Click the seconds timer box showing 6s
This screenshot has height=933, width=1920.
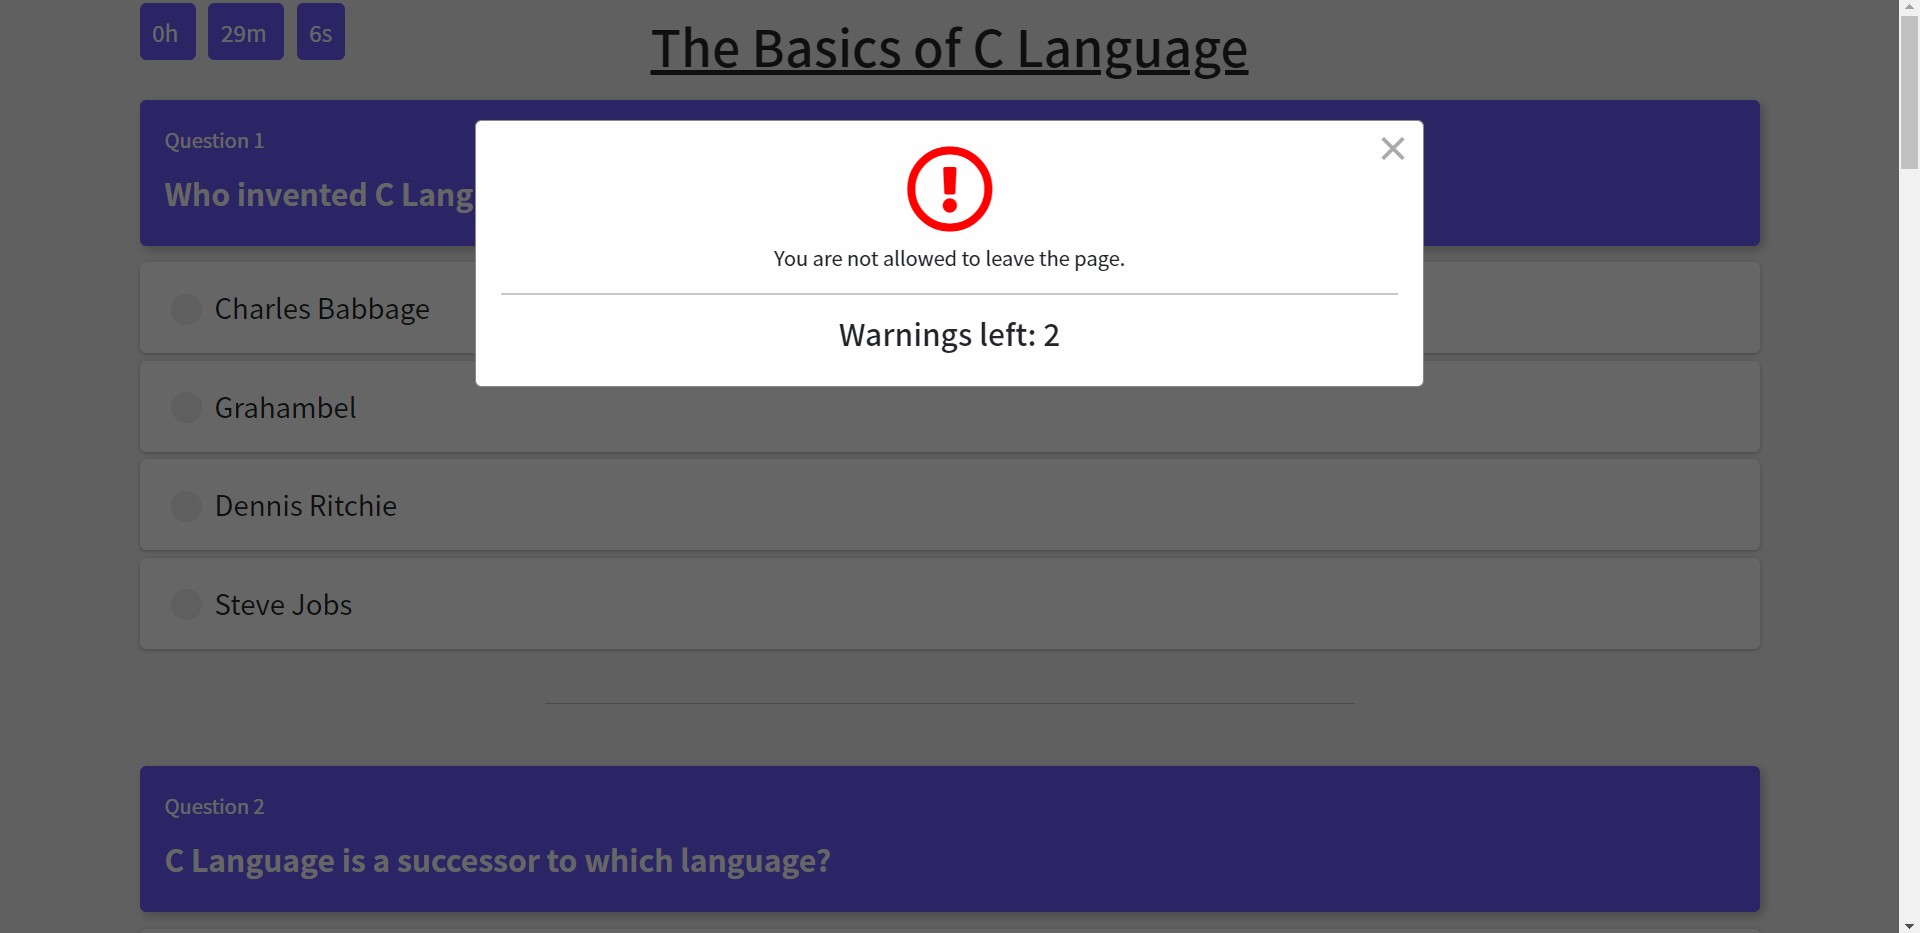pos(321,32)
